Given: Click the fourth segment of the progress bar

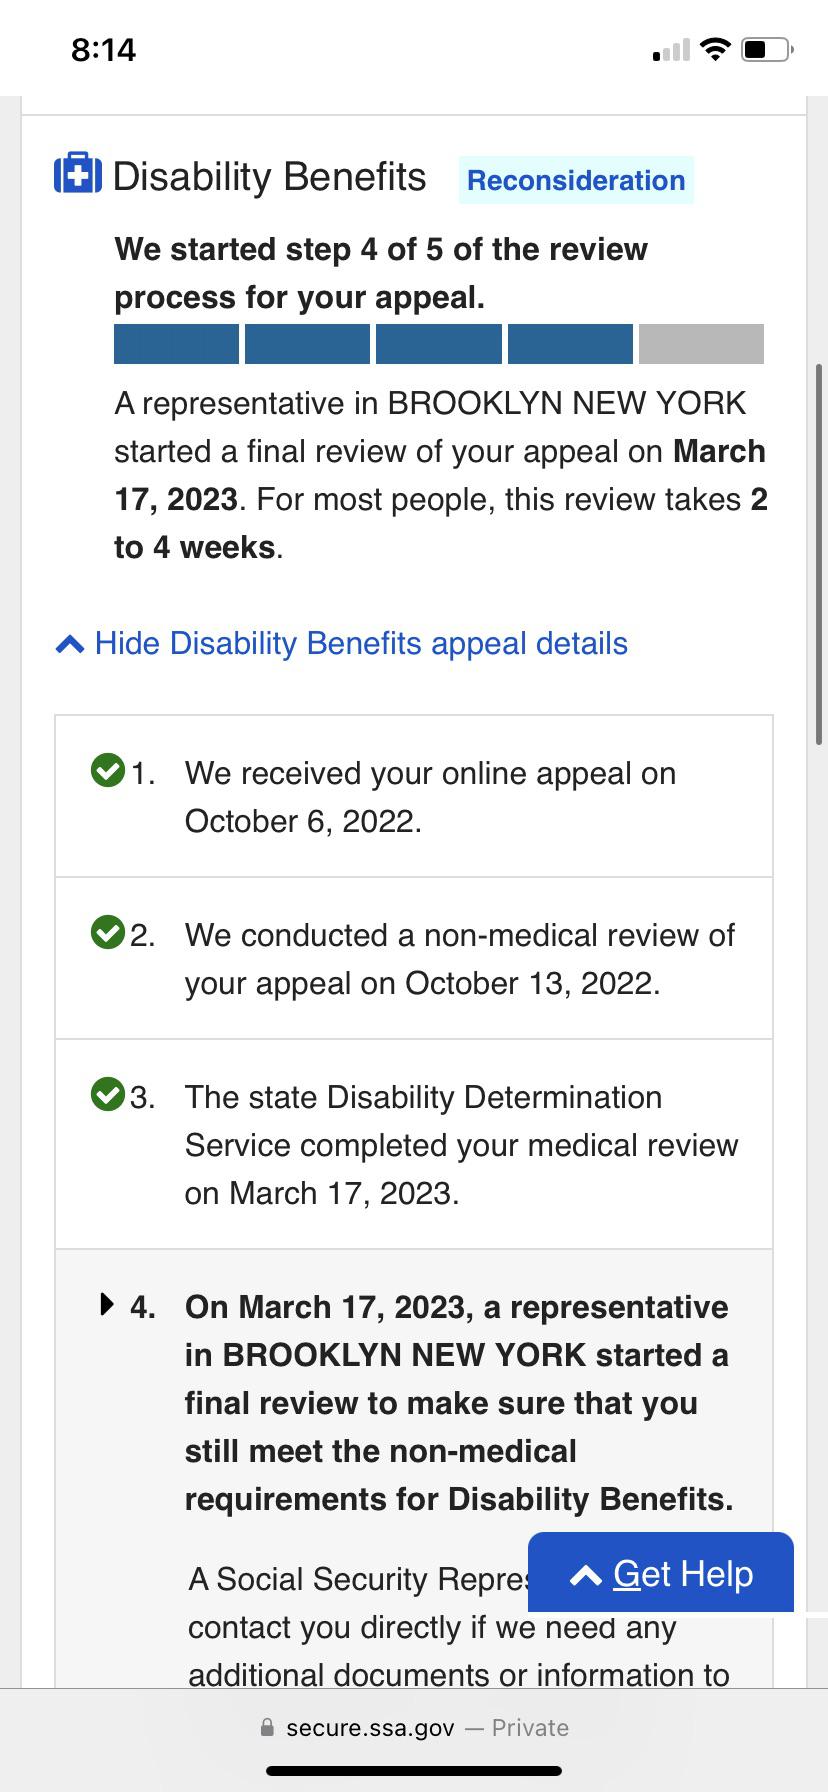Looking at the screenshot, I should coord(569,343).
